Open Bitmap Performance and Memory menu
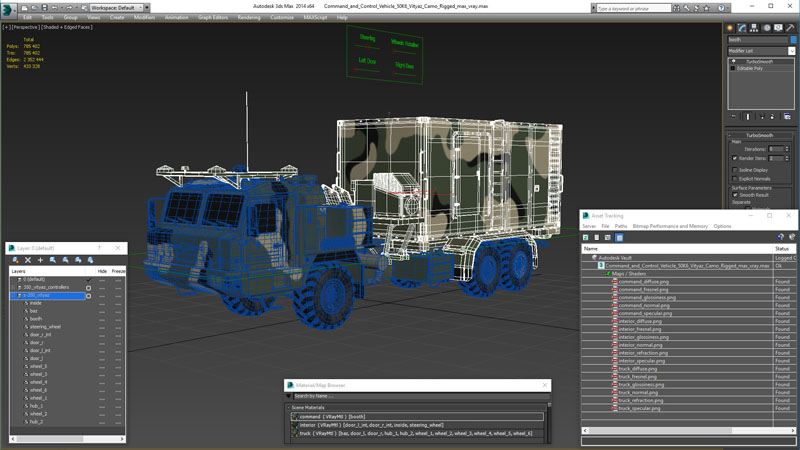Image resolution: width=800 pixels, height=450 pixels. [x=670, y=226]
